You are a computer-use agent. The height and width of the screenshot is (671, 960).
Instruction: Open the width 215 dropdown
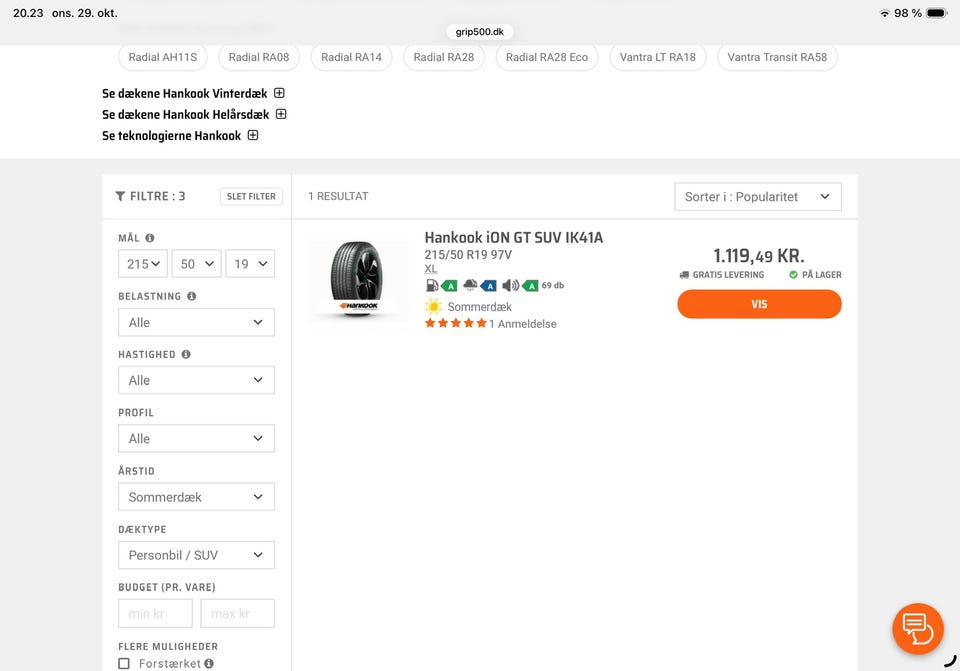[143, 264]
